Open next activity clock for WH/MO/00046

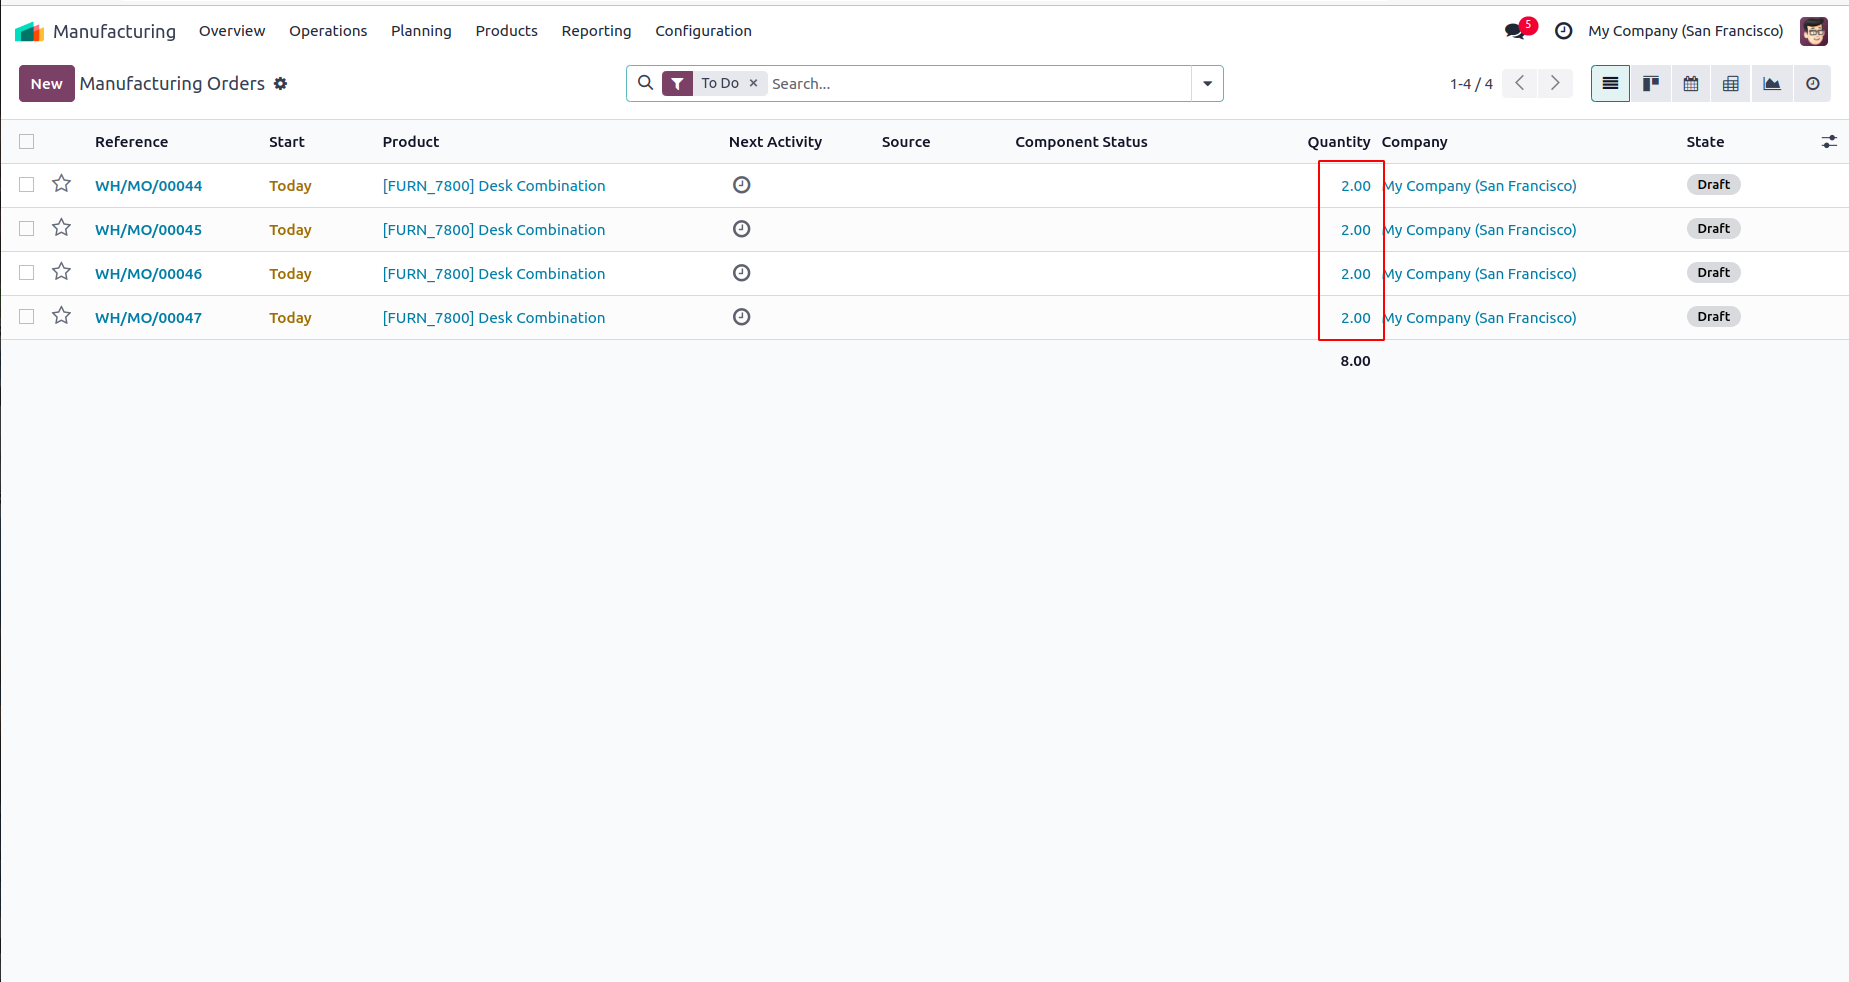(x=741, y=273)
